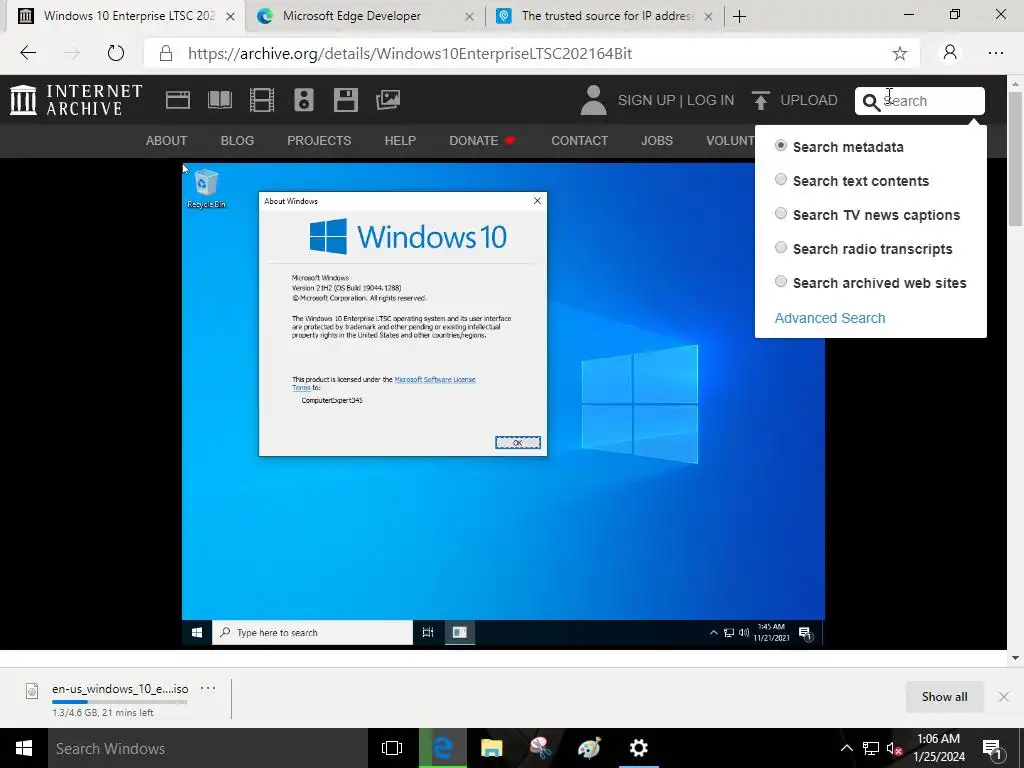Open the Web (Wayback) media icon

click(178, 100)
